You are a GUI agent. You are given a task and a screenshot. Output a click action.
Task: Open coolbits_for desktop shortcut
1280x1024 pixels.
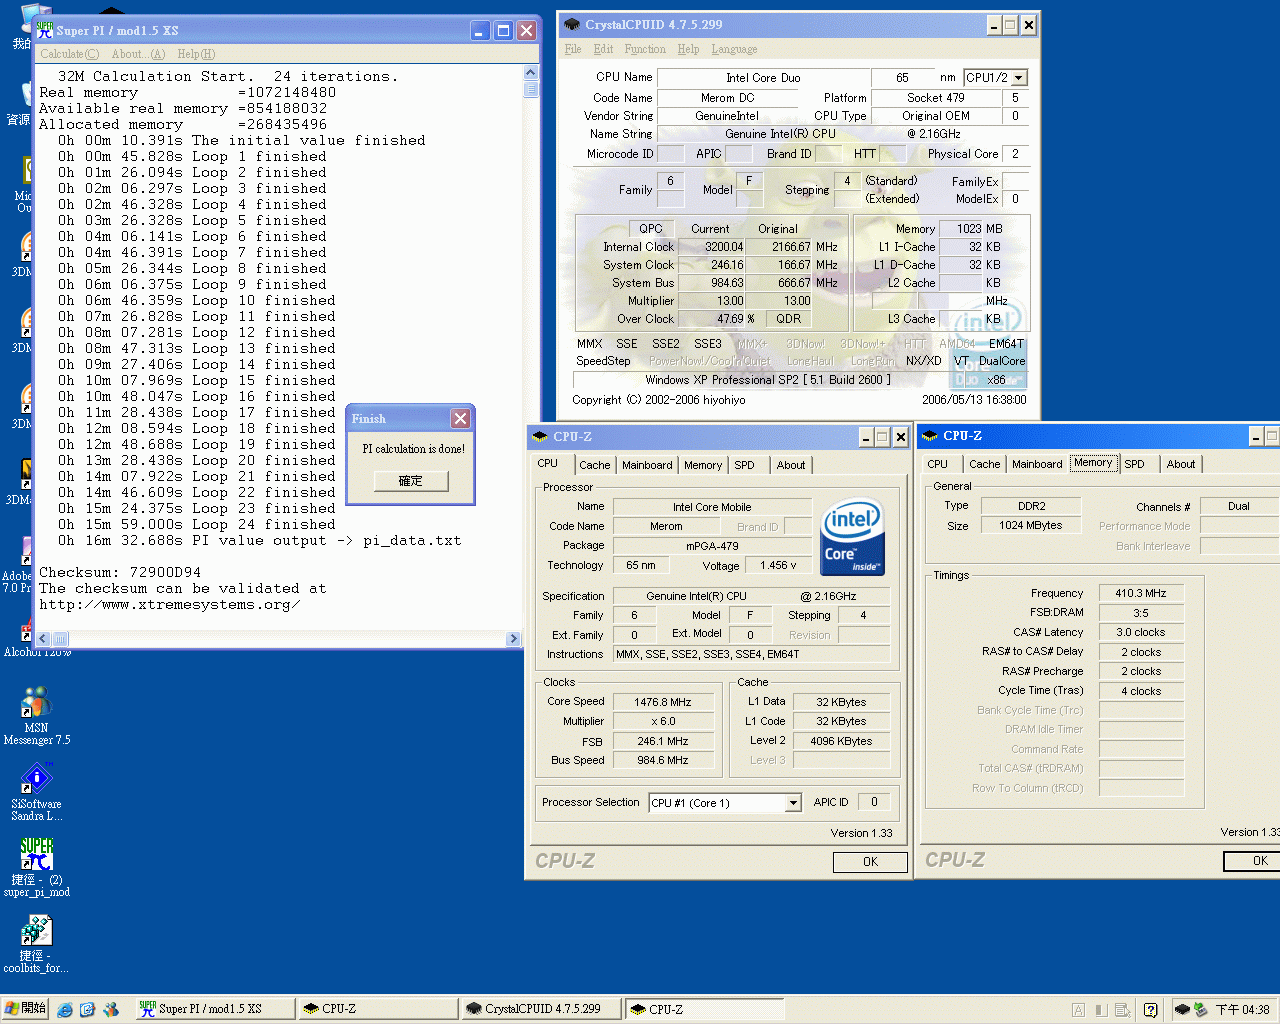[36, 943]
